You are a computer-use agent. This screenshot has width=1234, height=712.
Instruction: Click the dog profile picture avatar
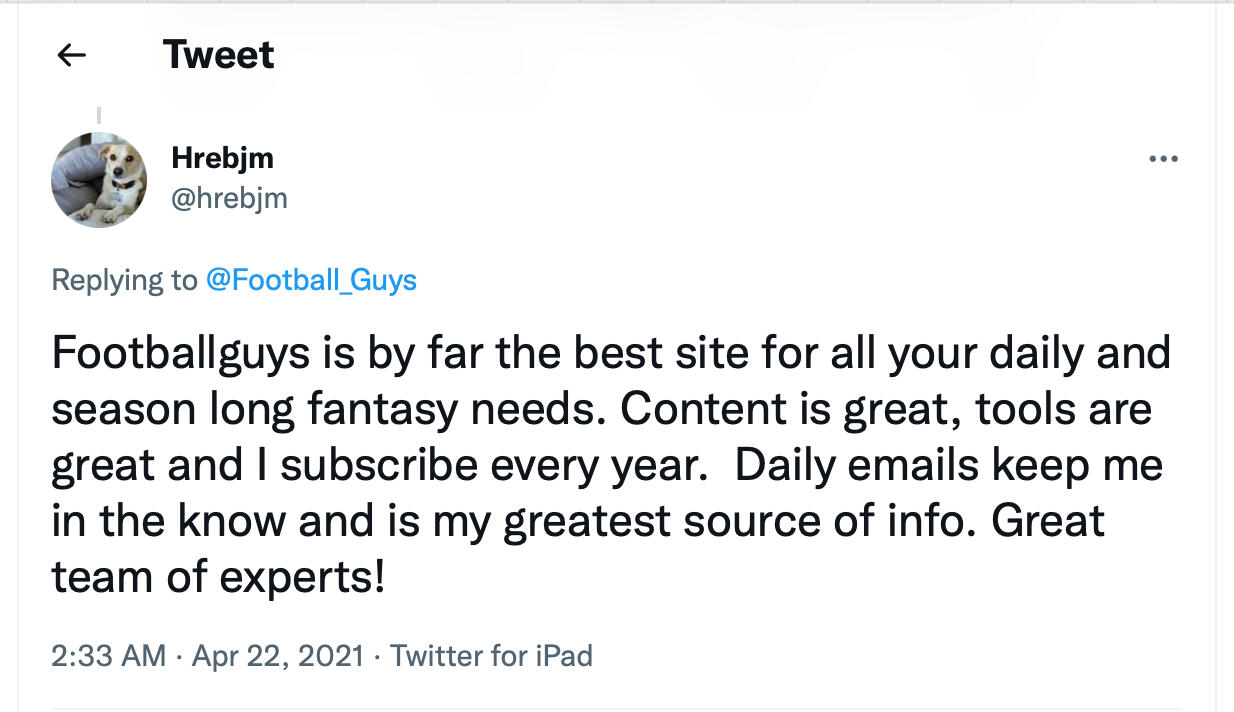pyautogui.click(x=99, y=180)
